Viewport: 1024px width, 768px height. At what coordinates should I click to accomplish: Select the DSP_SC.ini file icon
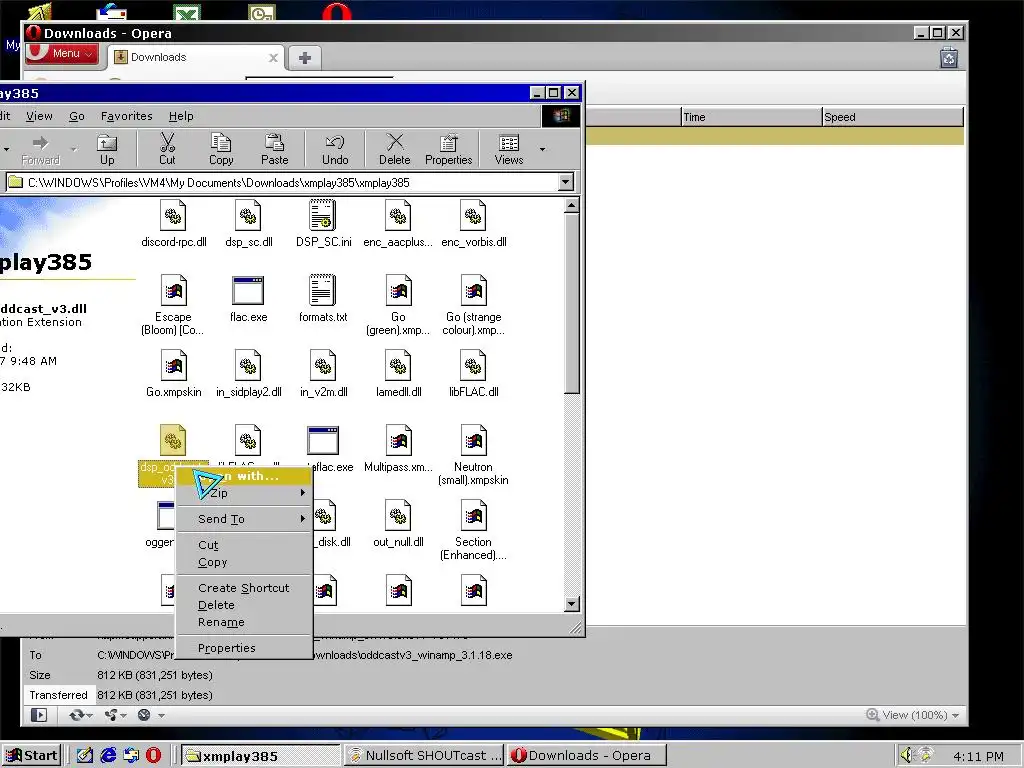point(323,216)
